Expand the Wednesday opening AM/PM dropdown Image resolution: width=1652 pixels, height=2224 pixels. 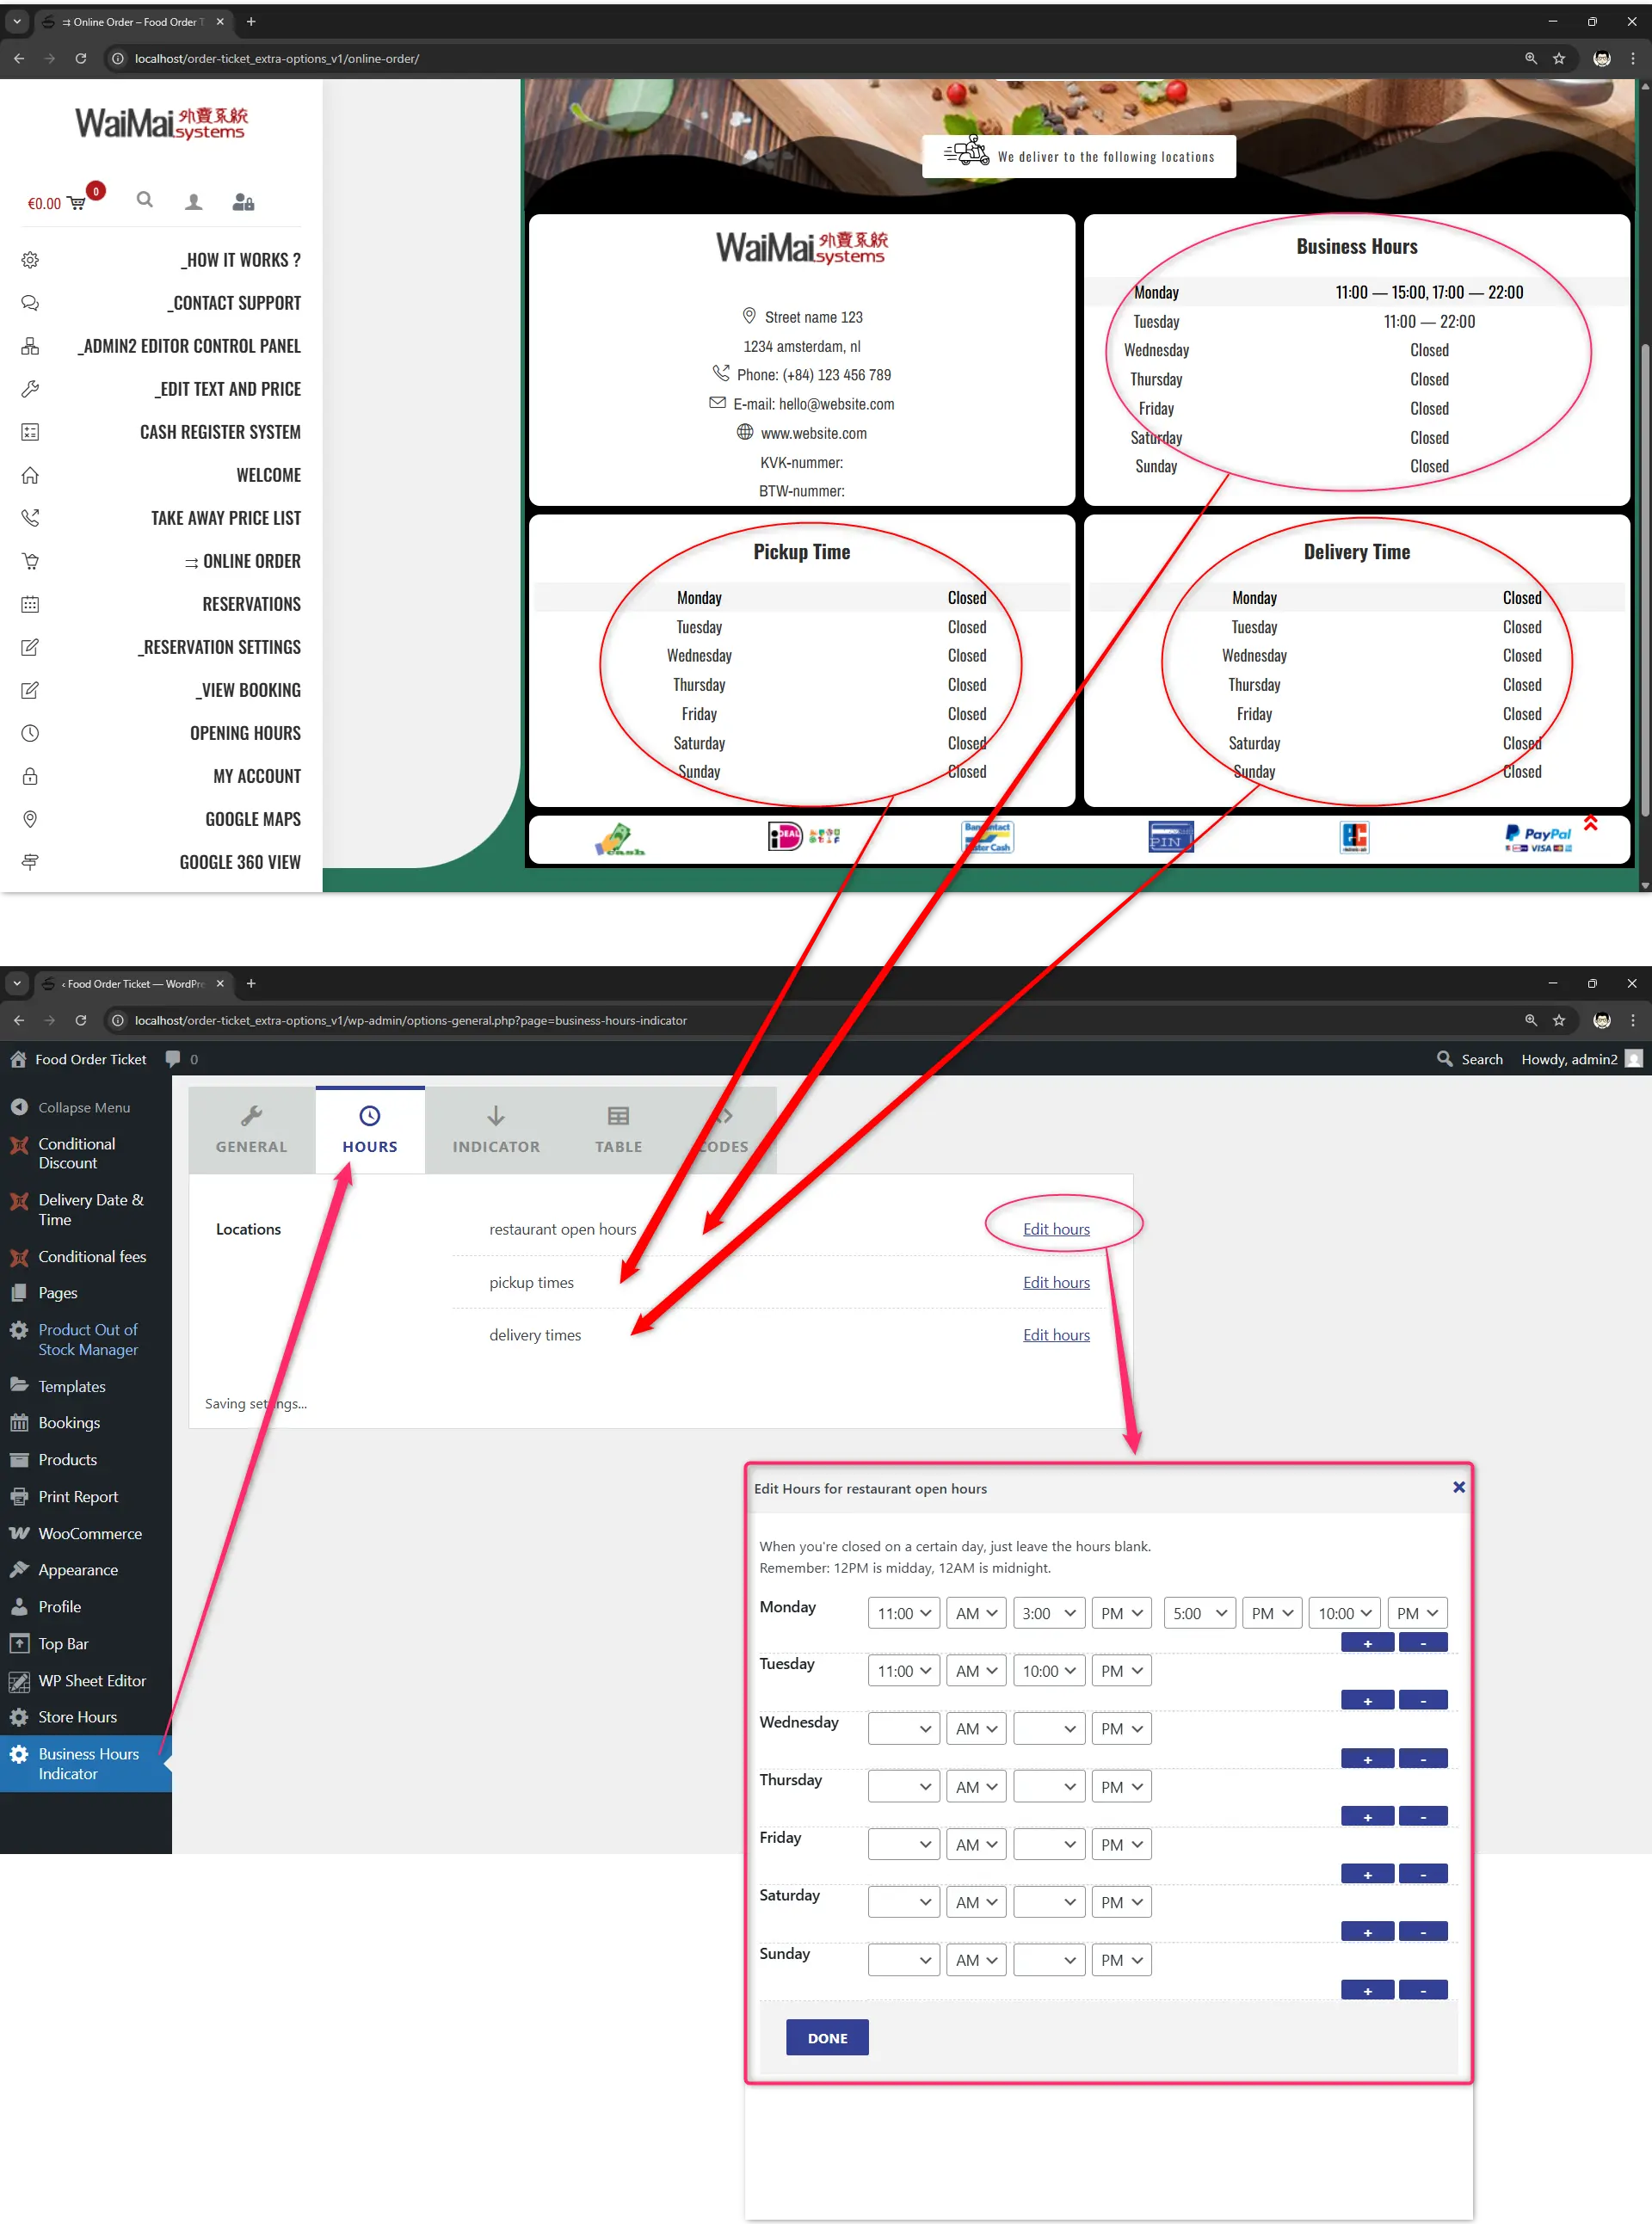(975, 1729)
